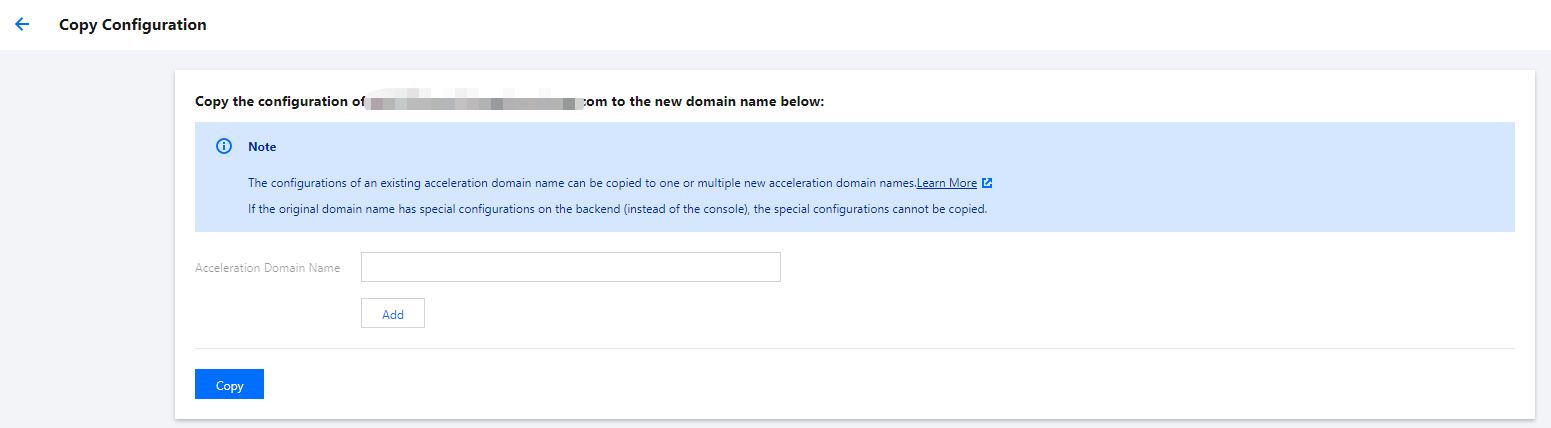Click the bold Note heading
Viewport: 1551px width, 428px height.
pyautogui.click(x=262, y=147)
